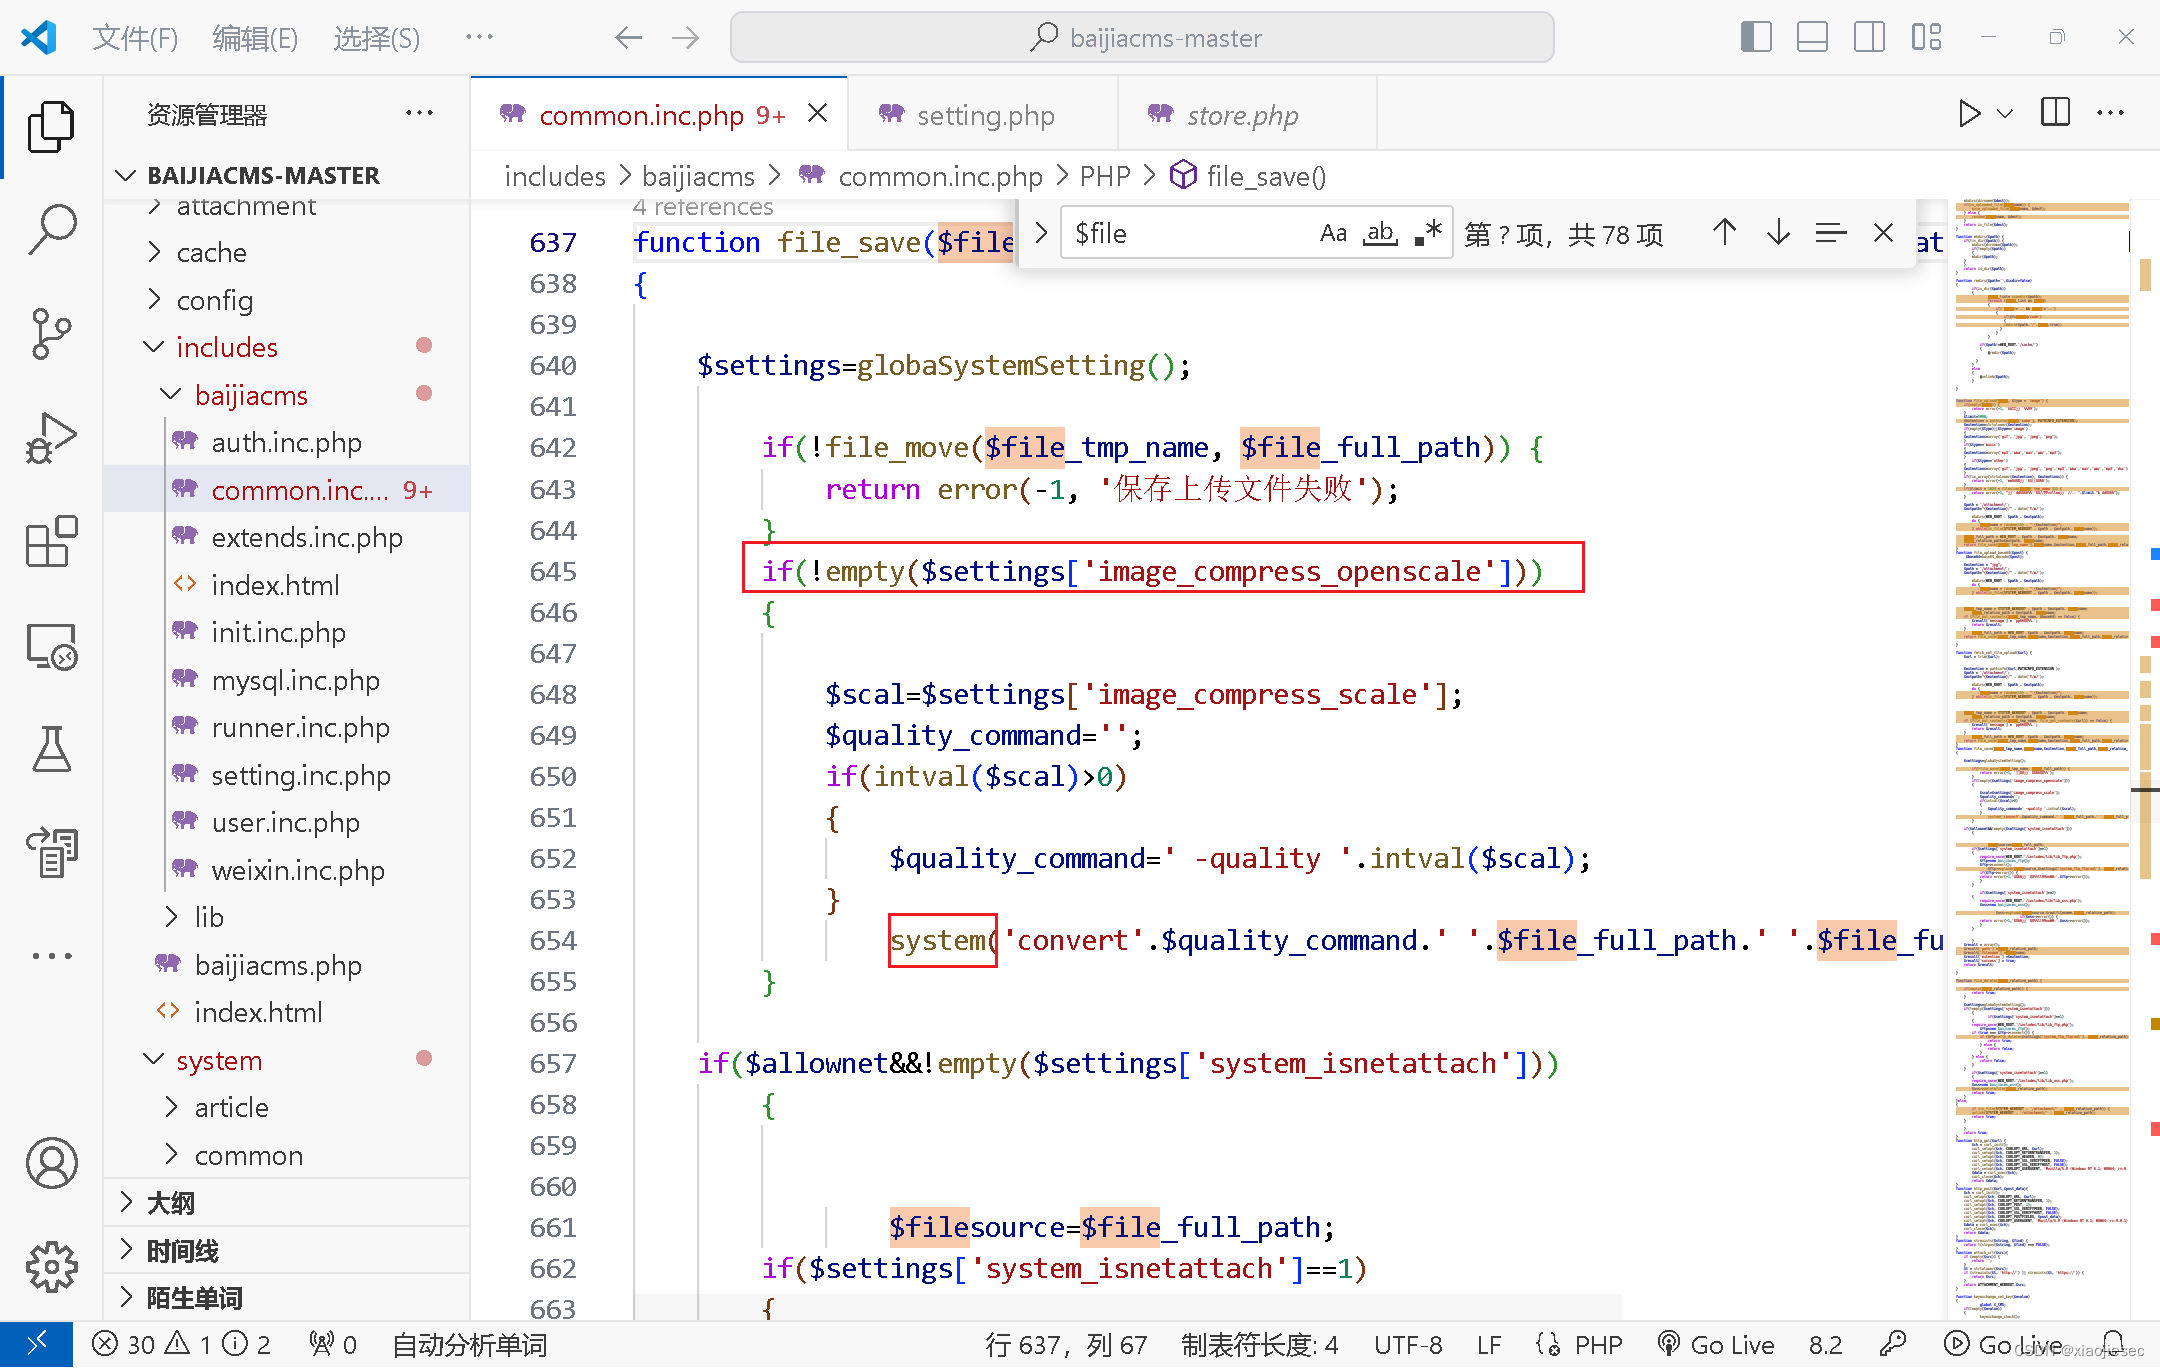Split the editor using the top-right icon
Viewport: 2160px width, 1368px height.
tap(2055, 112)
